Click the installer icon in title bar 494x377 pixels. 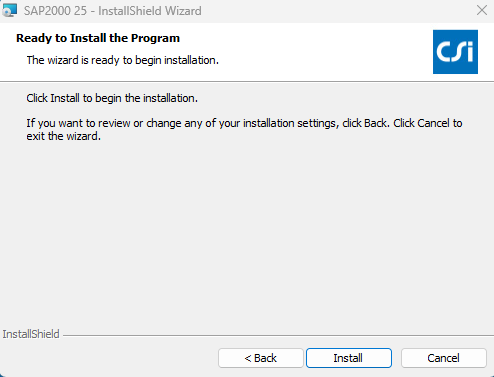point(9,10)
